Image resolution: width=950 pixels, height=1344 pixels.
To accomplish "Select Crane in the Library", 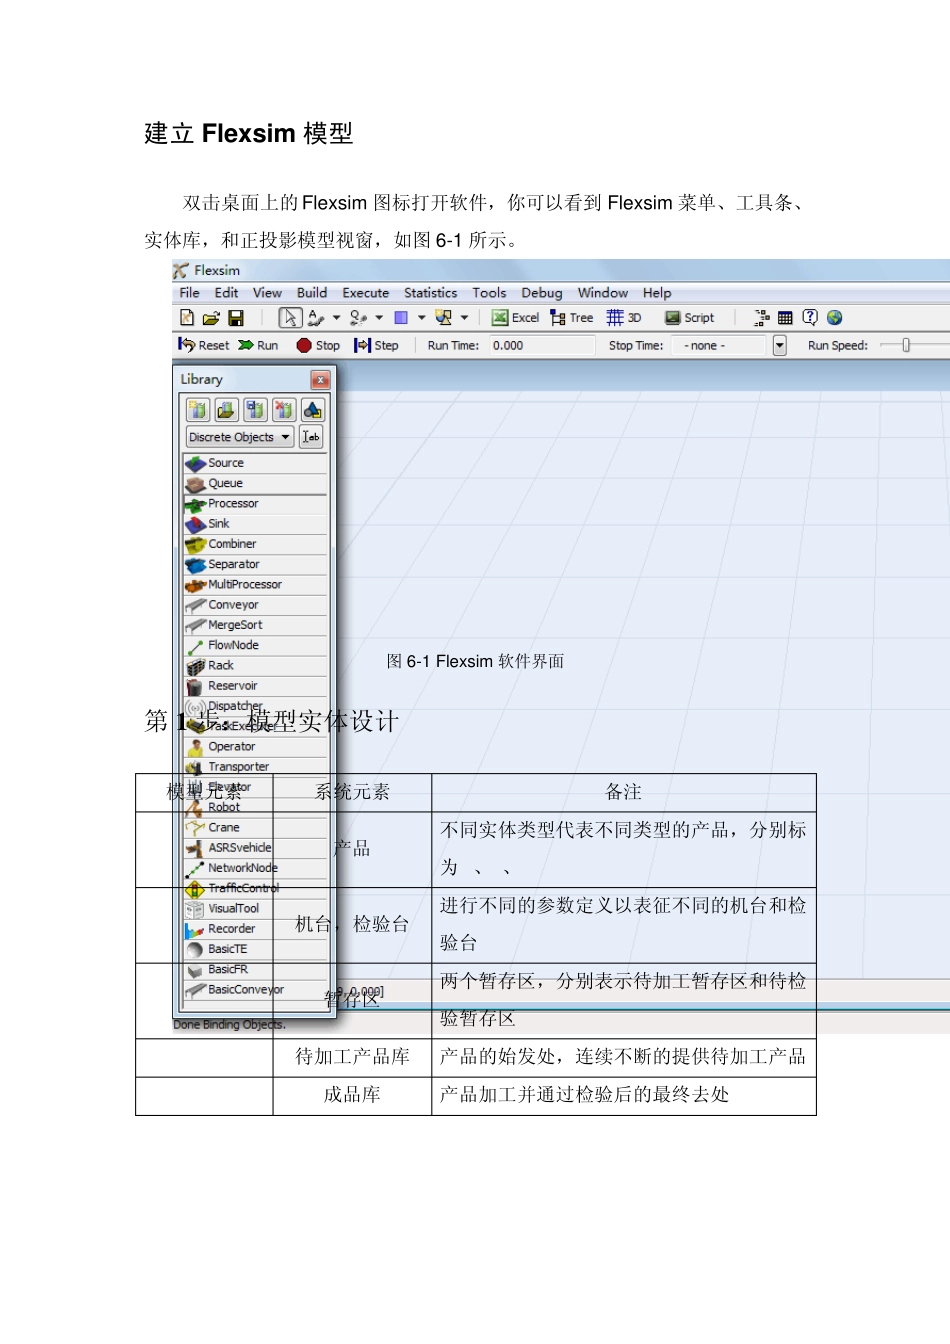I will [x=256, y=828].
